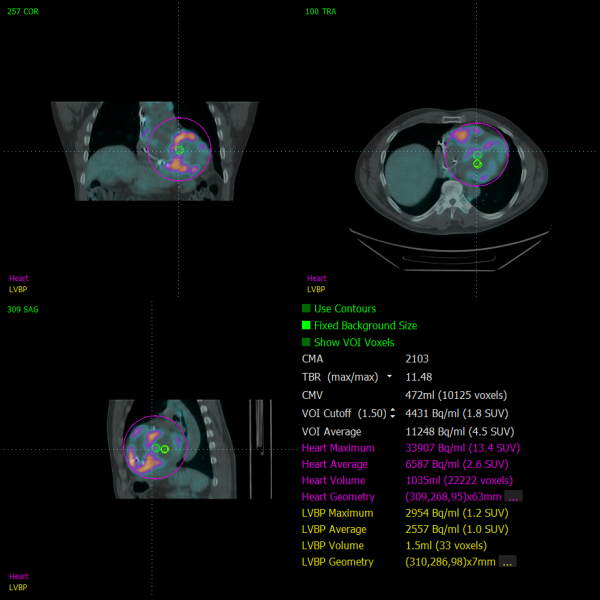600x600 pixels.
Task: Click Heart Maximum value 33907 Bq/ml
Action: pos(463,448)
